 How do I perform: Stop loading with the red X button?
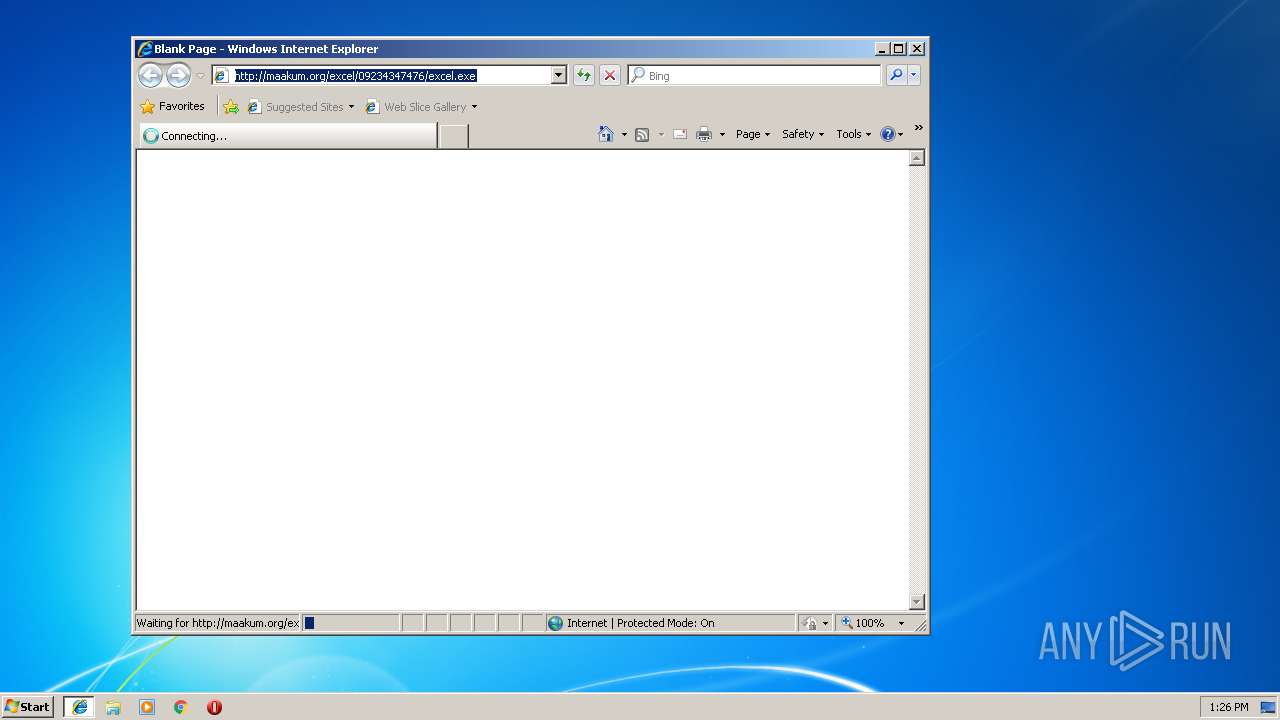[x=610, y=75]
